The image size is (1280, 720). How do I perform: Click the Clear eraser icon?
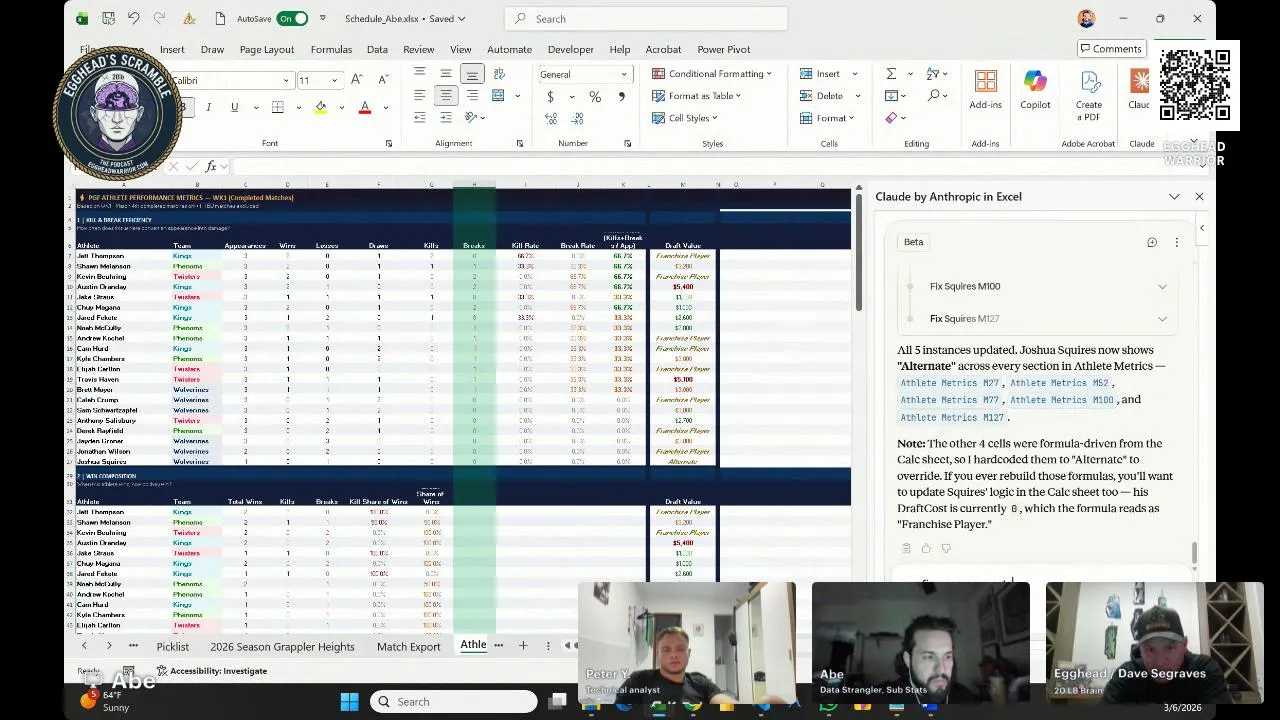click(891, 118)
